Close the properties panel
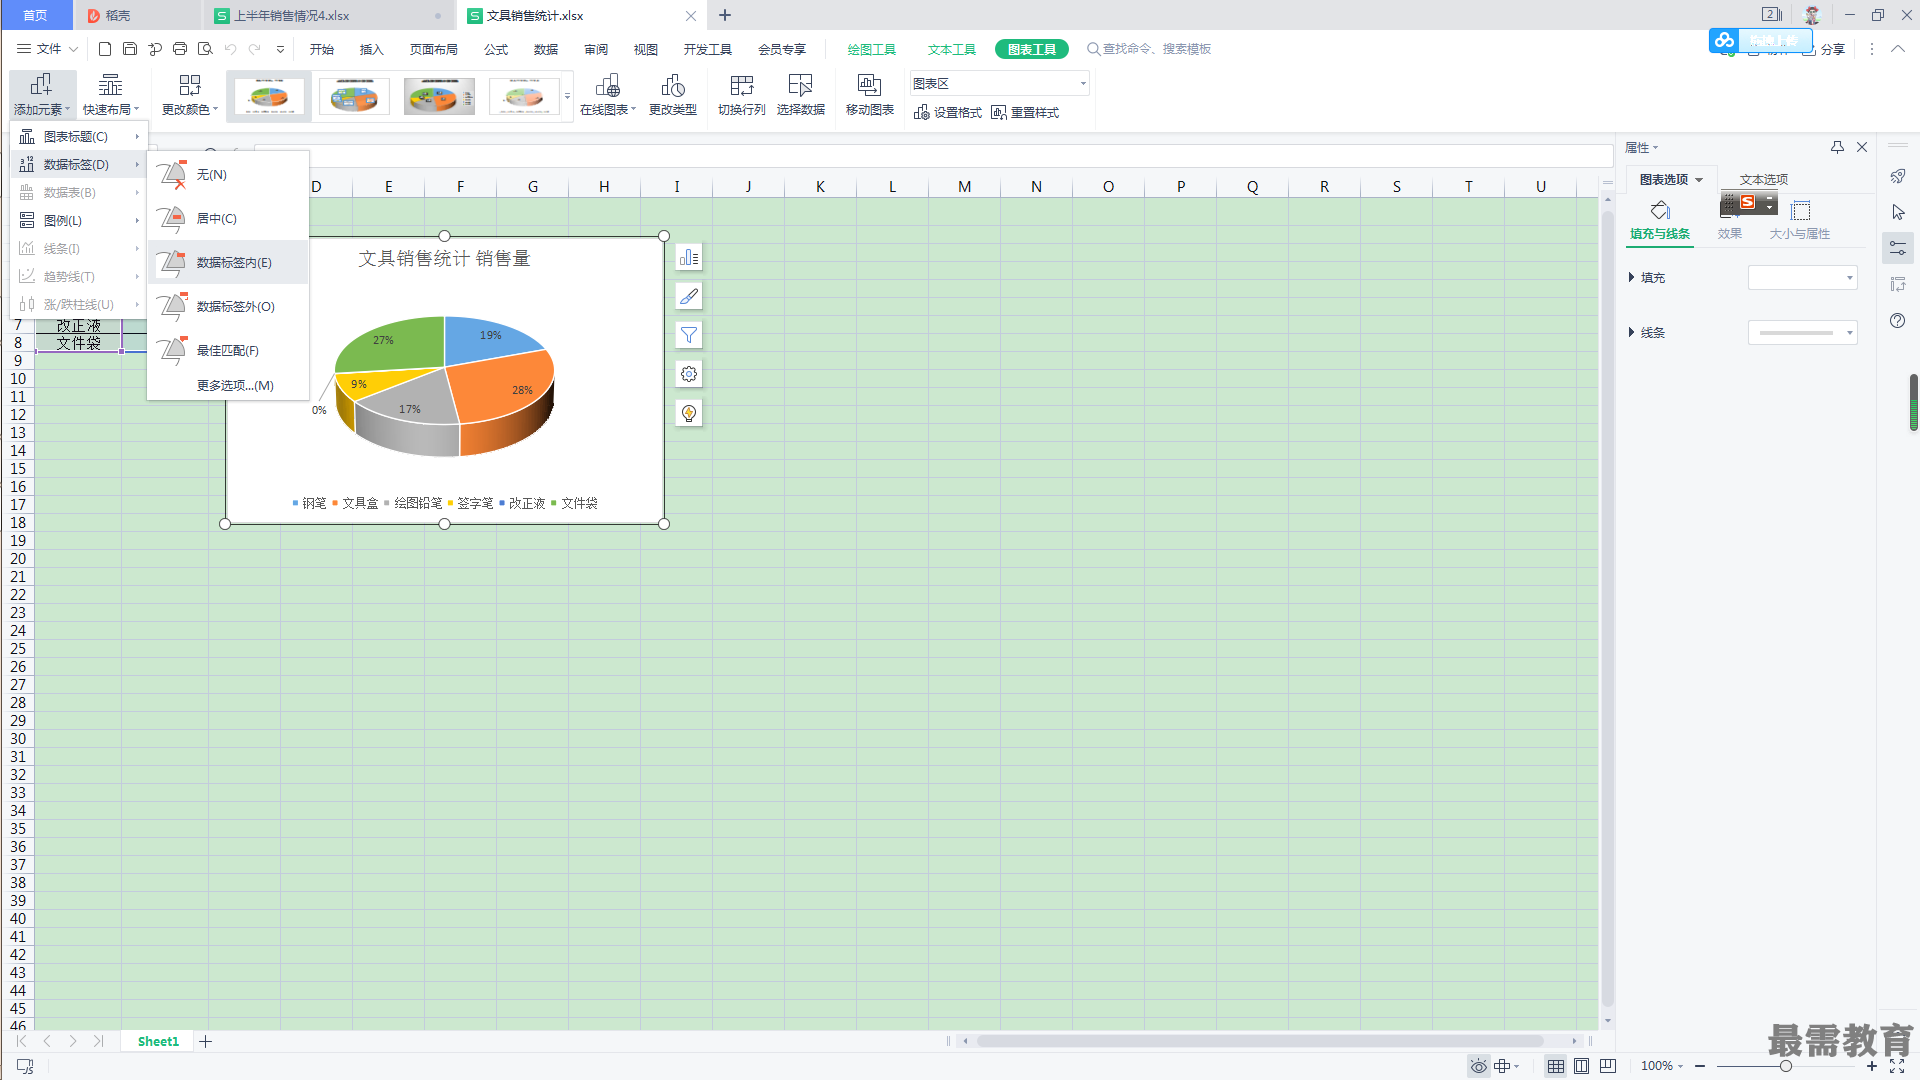Viewport: 1920px width, 1080px height. (1862, 148)
